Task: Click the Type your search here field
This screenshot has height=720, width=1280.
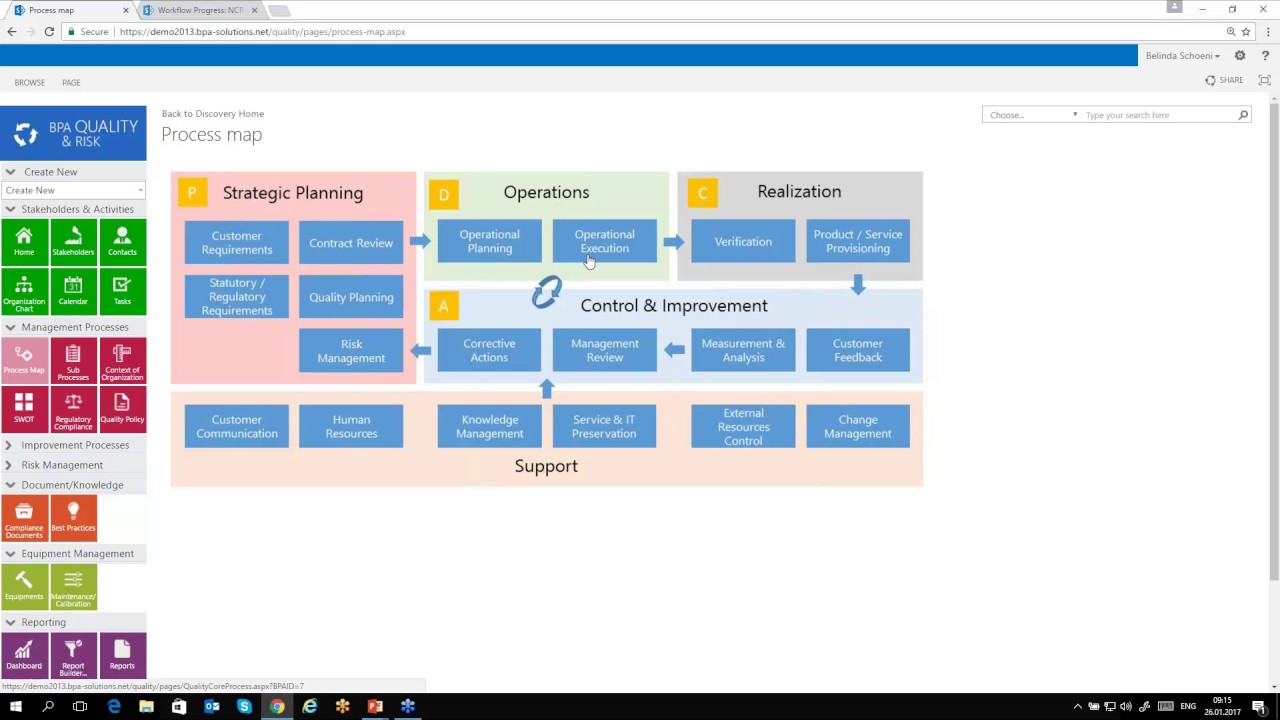Action: tap(1160, 115)
